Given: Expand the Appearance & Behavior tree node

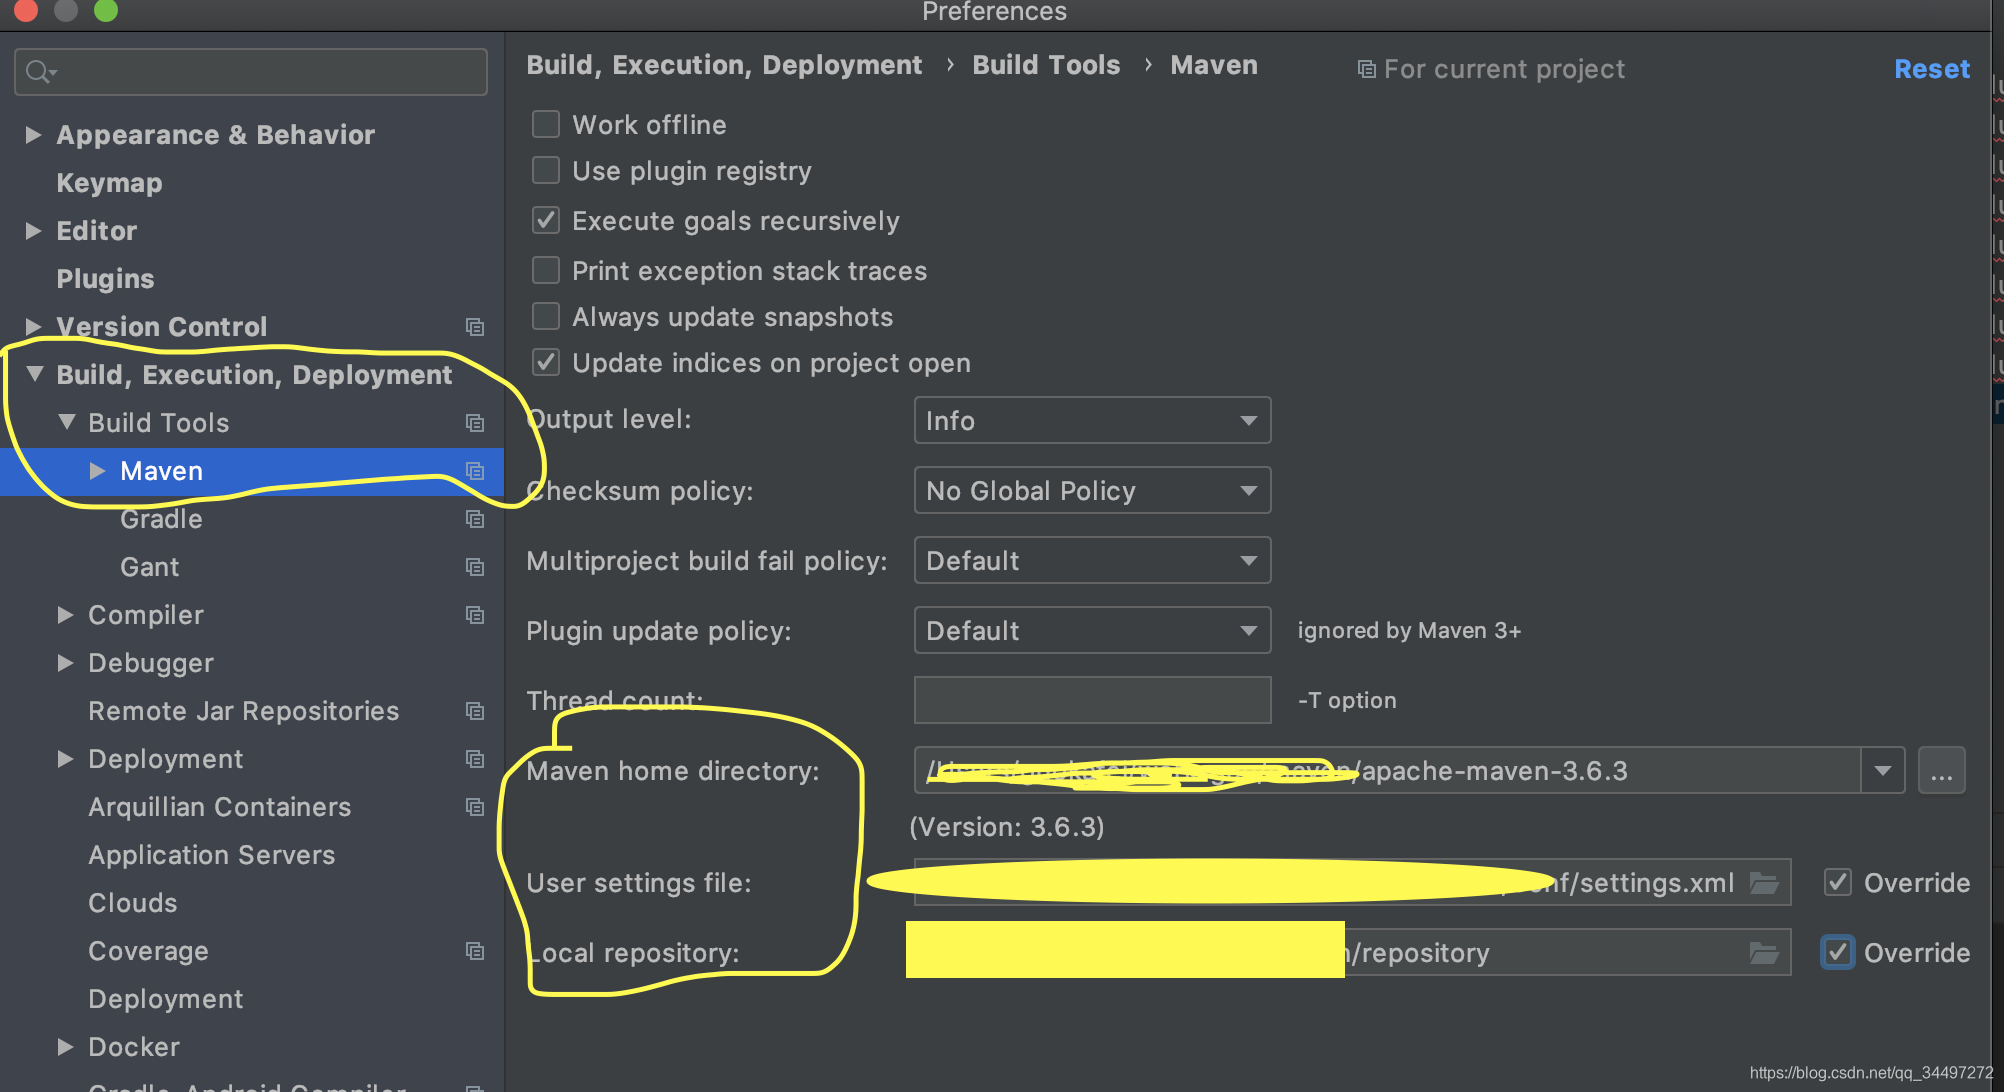Looking at the screenshot, I should click(x=33, y=135).
